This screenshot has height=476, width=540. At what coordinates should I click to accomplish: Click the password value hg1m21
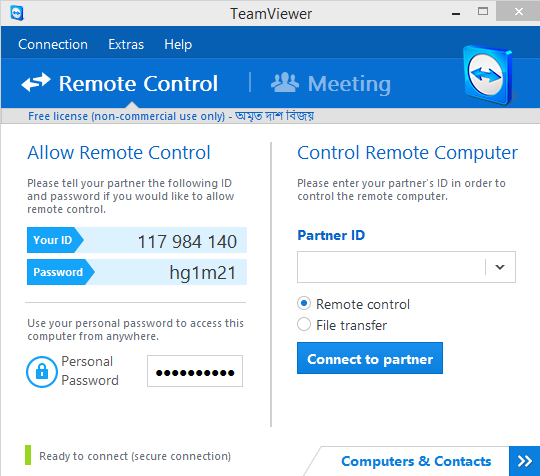pos(203,273)
